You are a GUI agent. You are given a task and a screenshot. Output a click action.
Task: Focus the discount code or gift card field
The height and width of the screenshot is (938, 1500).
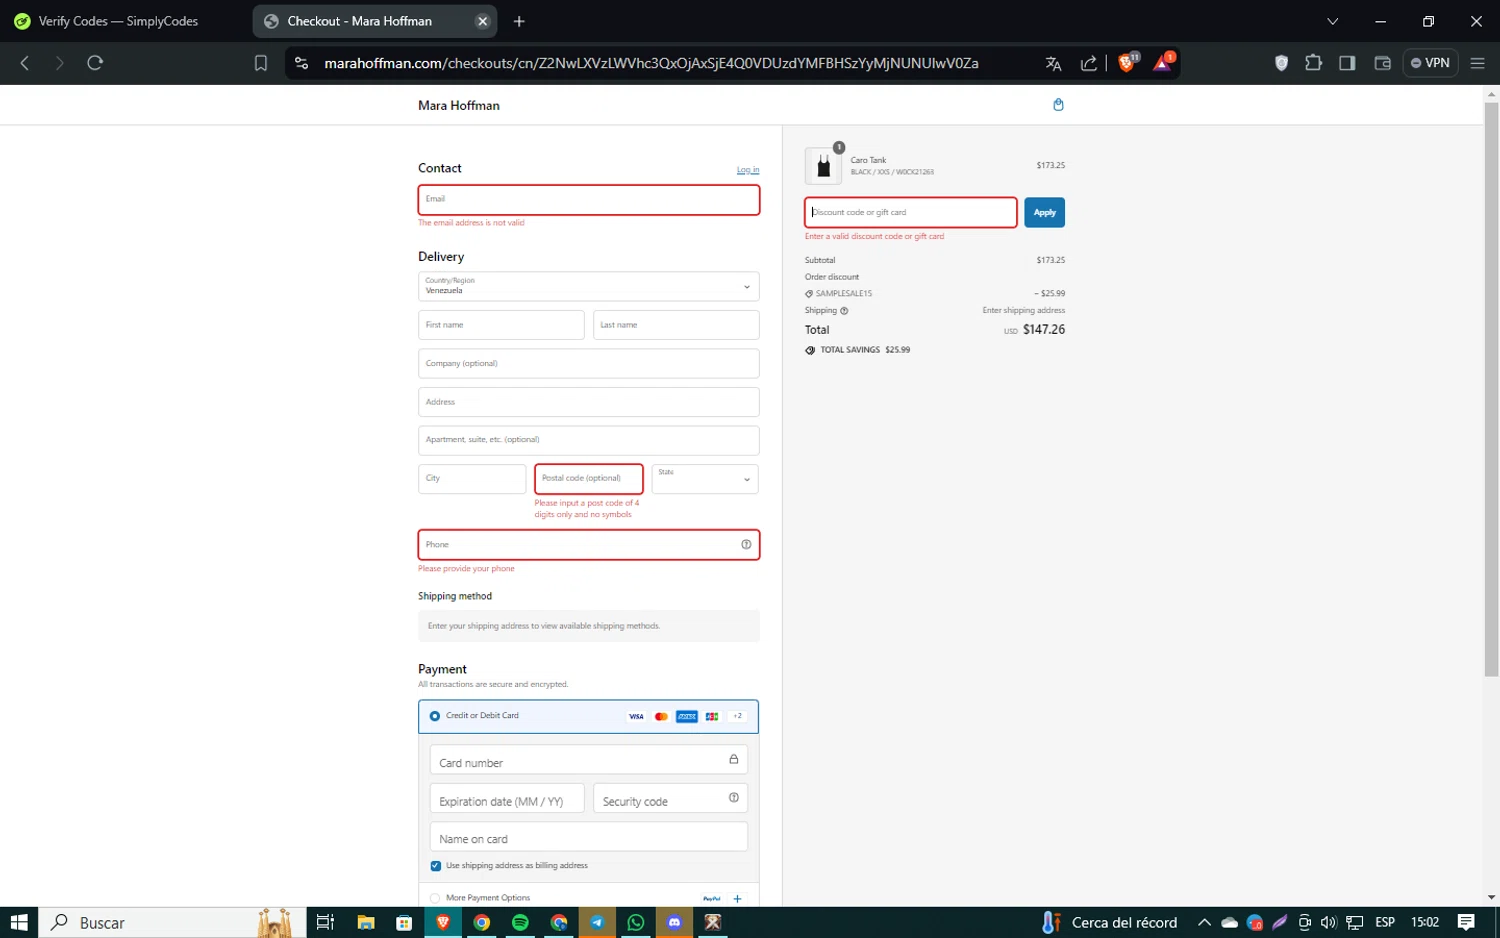[x=911, y=212]
